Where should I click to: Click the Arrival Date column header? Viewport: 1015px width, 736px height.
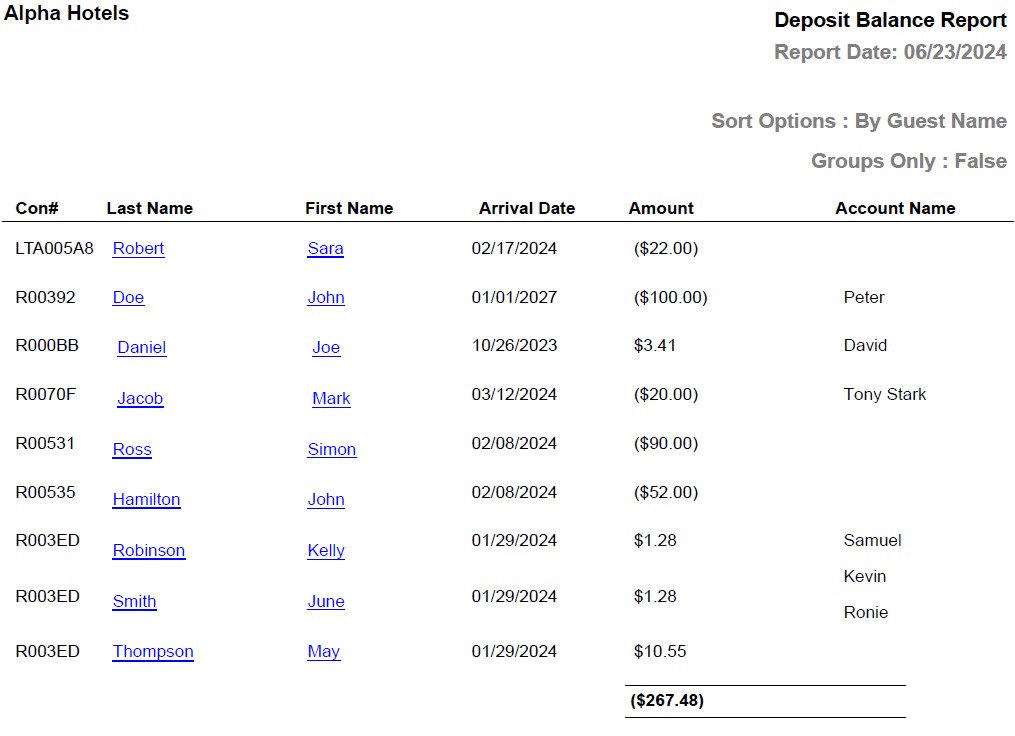[527, 208]
